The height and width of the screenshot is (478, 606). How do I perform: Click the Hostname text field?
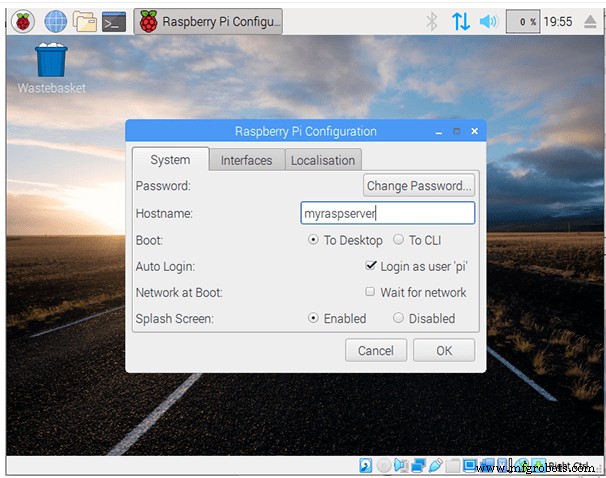(388, 213)
